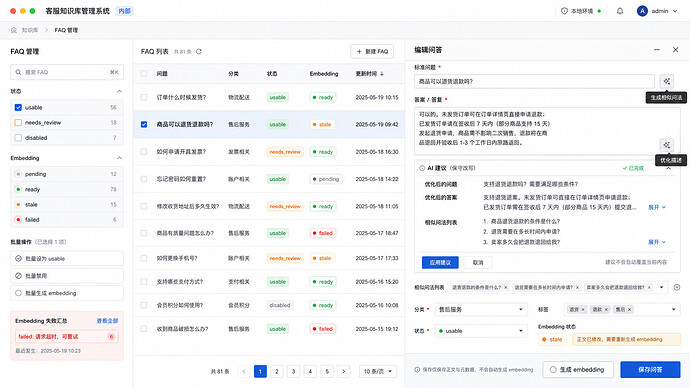
Task: Click the search icon in FAQ search box
Action: (x=18, y=72)
